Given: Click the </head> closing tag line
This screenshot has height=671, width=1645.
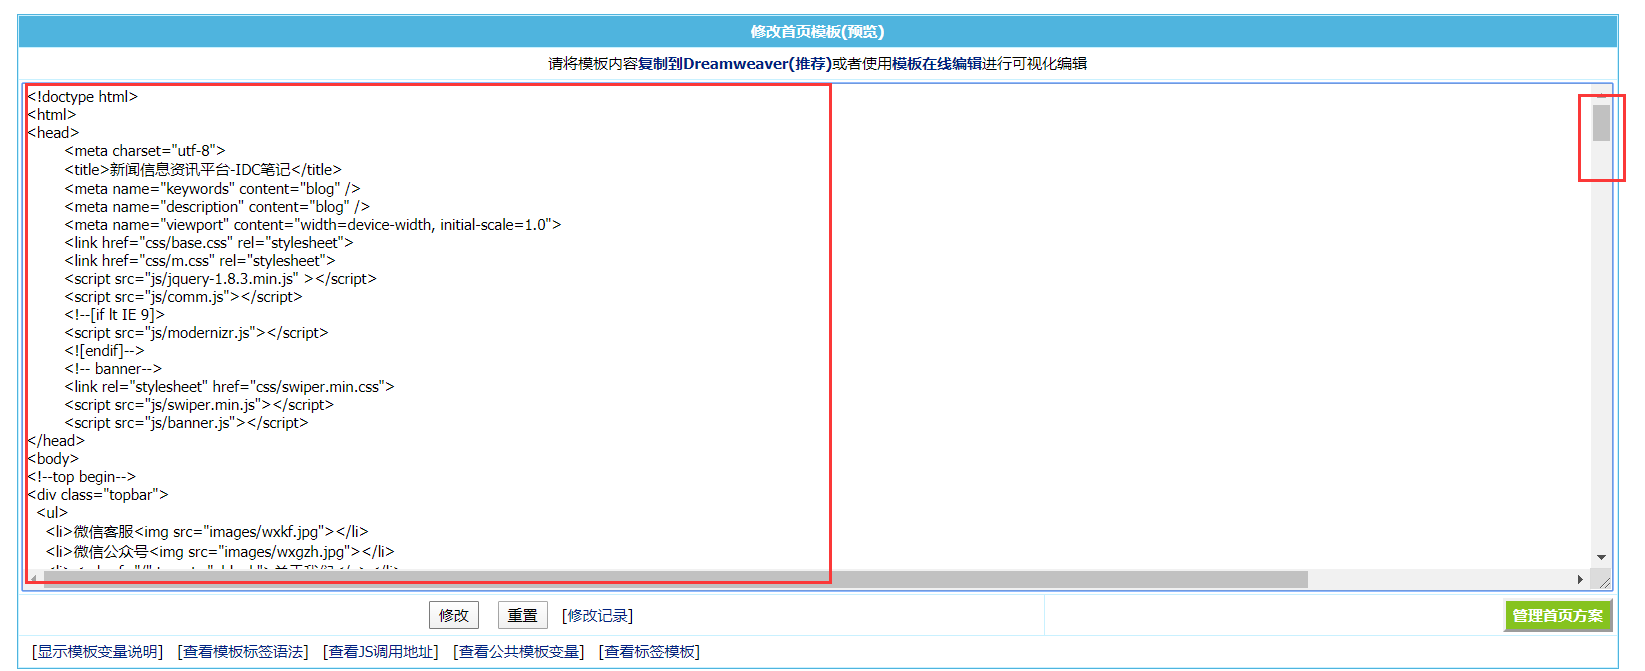Looking at the screenshot, I should pyautogui.click(x=56, y=441).
